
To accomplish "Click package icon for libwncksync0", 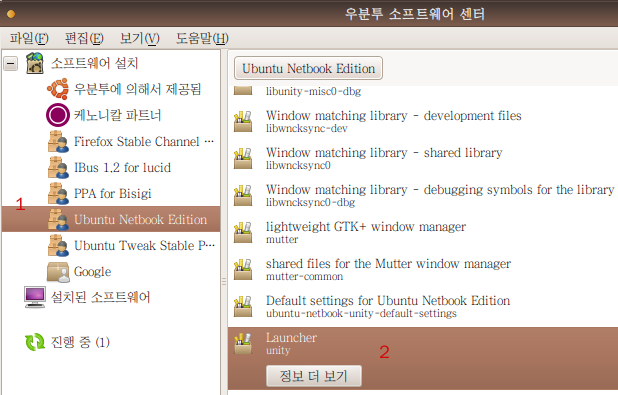I will click(243, 158).
